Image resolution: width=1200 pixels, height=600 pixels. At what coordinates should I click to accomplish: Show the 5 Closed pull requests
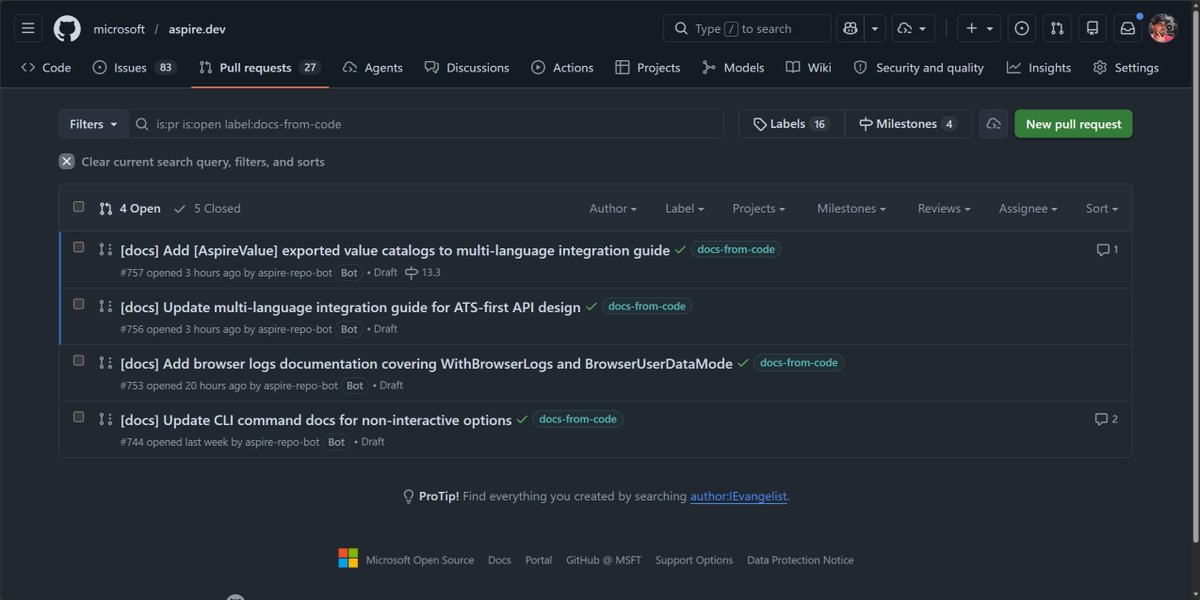207,208
